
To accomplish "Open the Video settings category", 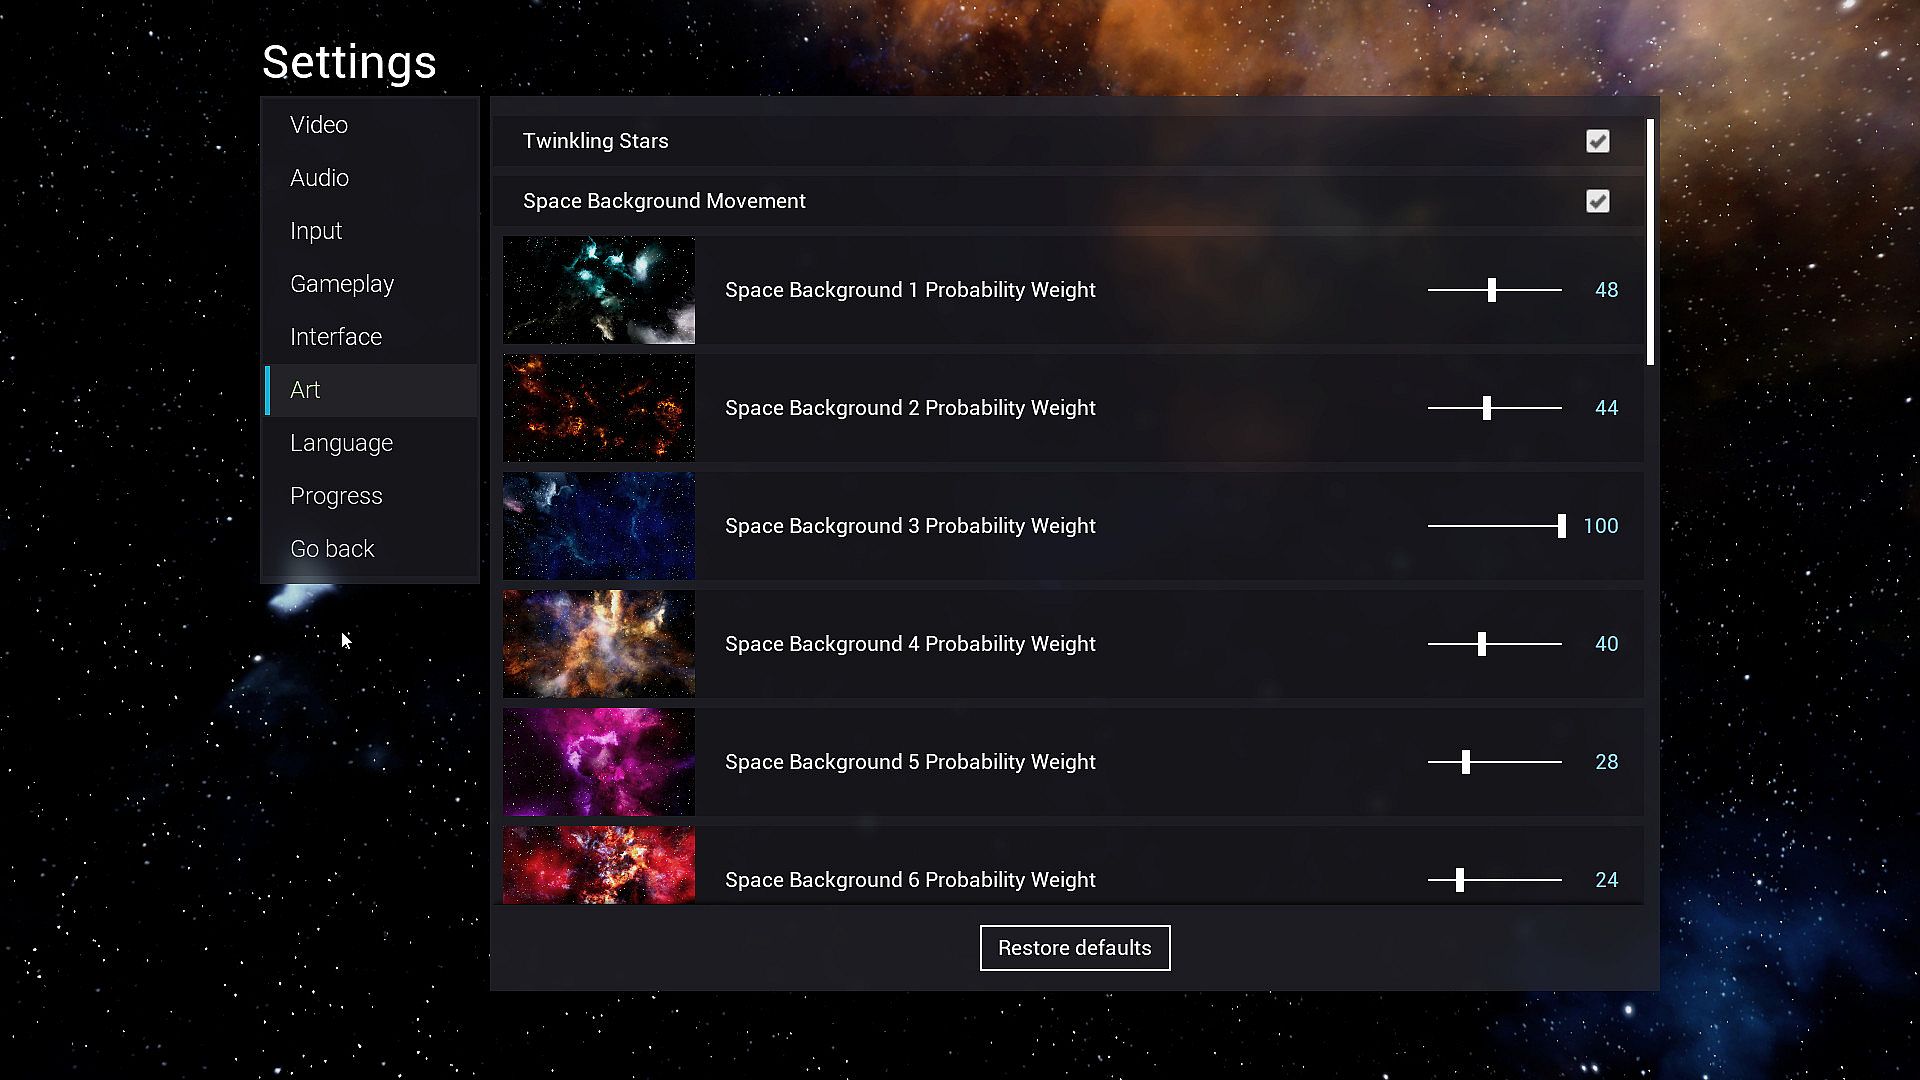I will (x=319, y=125).
